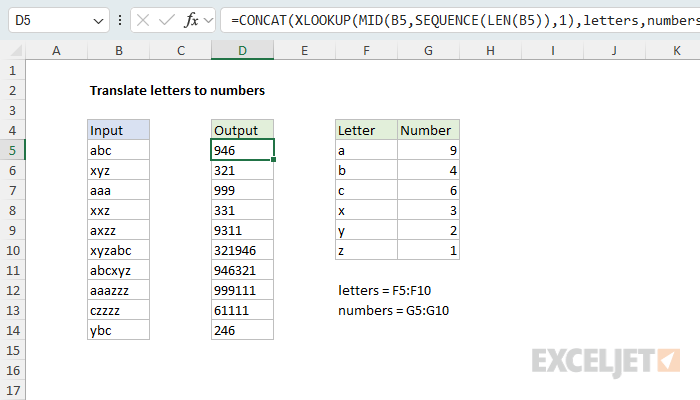This screenshot has width=700, height=400.
Task: Click the three-dot handle beside Name Box
Action: [120, 20]
